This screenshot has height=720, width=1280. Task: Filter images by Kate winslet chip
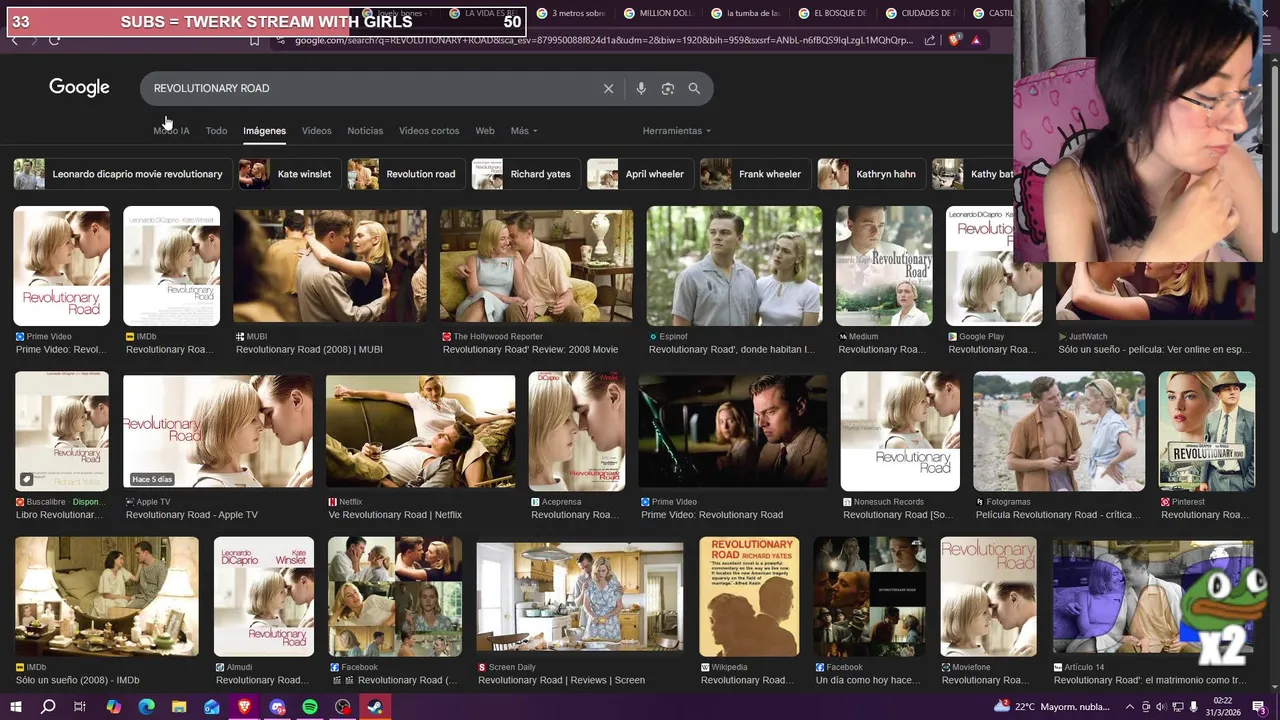(290, 174)
